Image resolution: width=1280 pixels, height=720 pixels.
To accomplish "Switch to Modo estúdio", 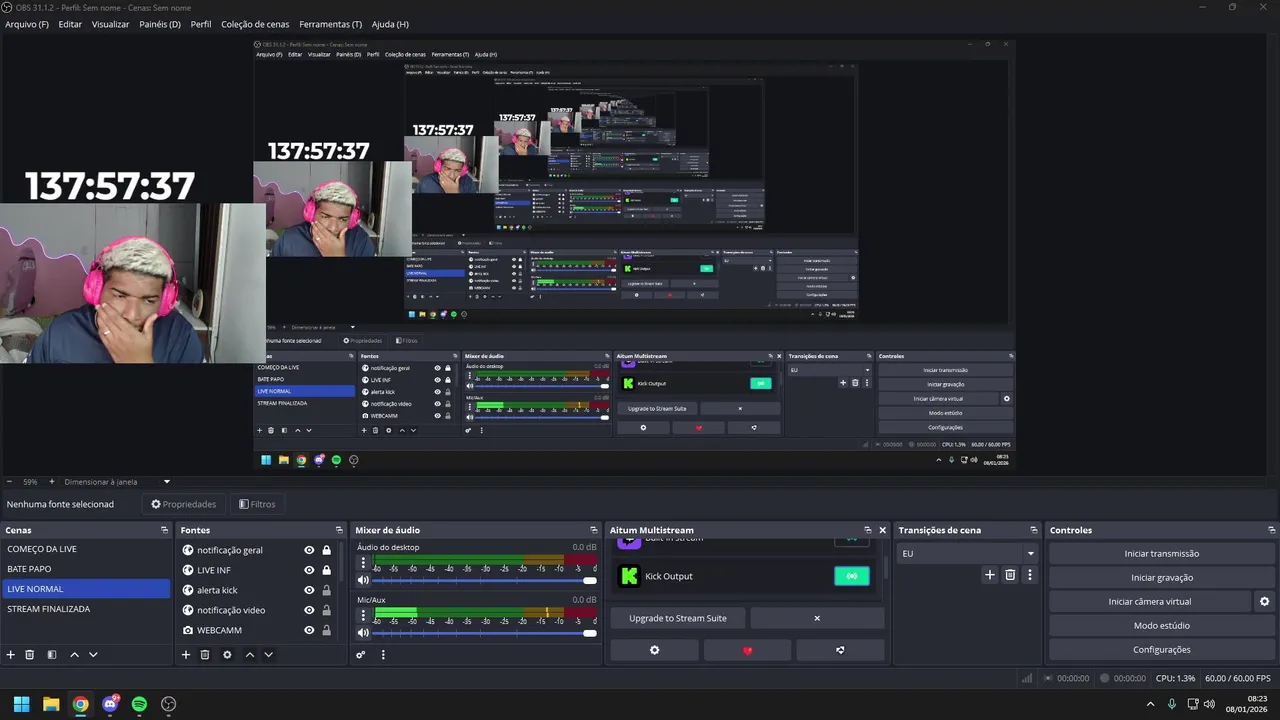I will point(1162,626).
